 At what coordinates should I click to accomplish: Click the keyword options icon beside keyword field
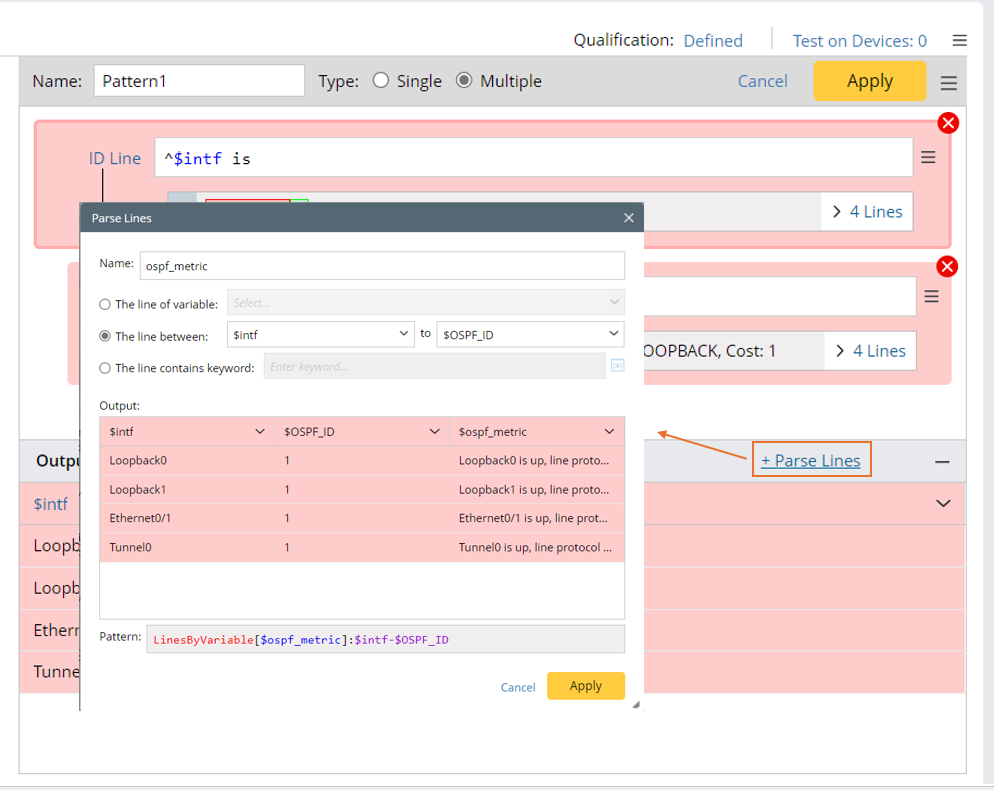[x=617, y=366]
